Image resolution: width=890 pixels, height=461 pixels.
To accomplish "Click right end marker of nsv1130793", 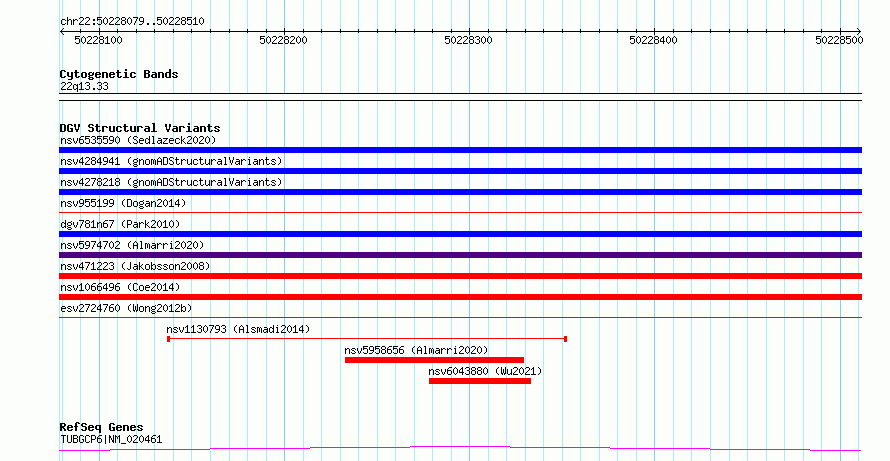I will pyautogui.click(x=565, y=339).
